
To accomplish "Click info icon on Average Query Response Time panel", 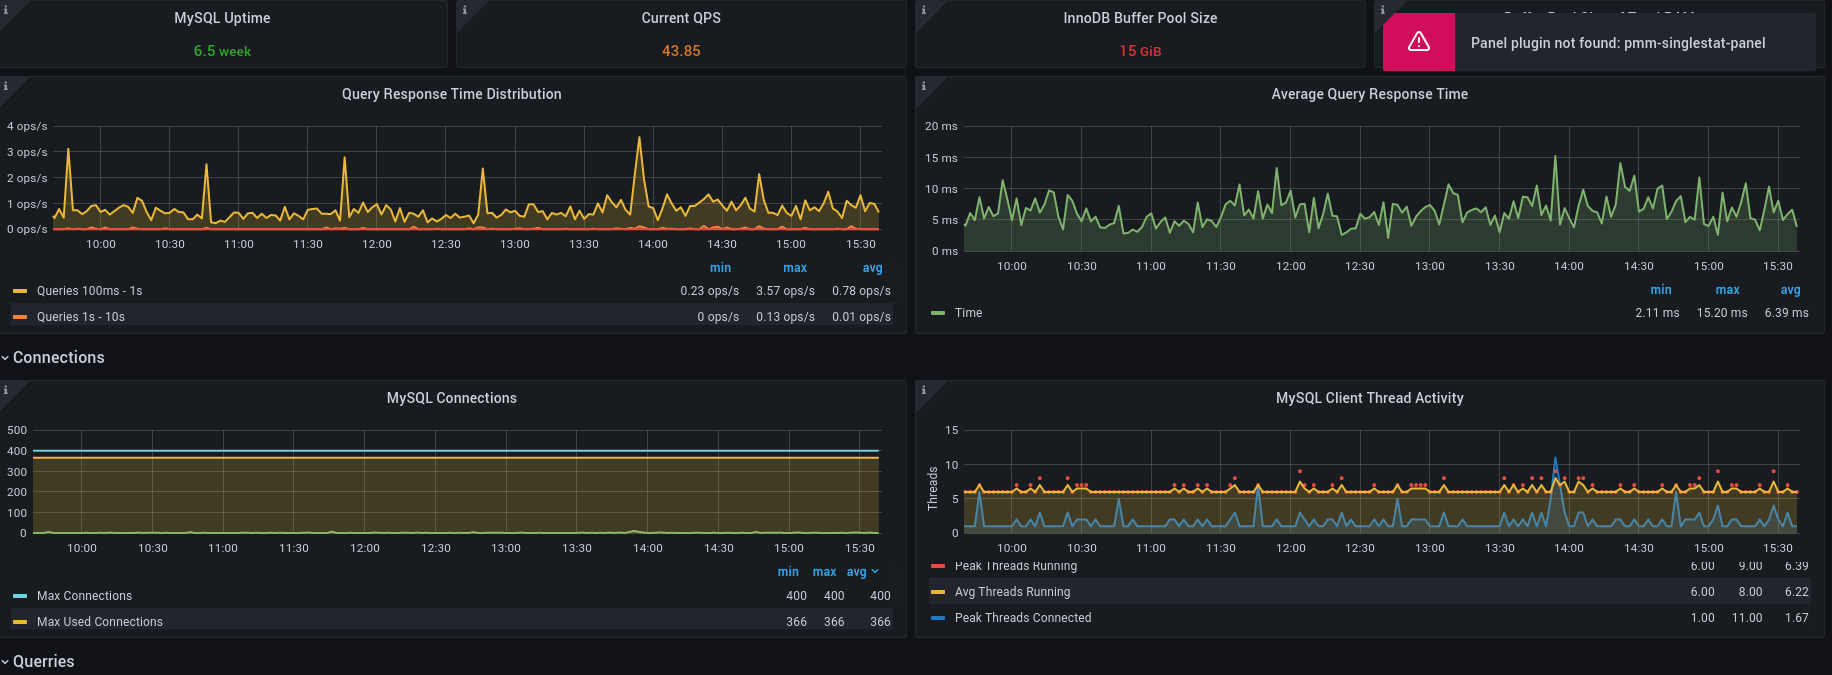I will 923,86.
